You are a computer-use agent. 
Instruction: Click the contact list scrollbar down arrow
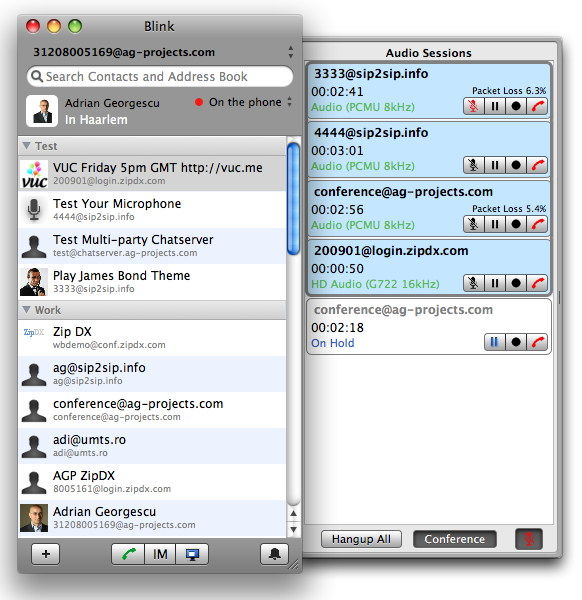[x=293, y=529]
